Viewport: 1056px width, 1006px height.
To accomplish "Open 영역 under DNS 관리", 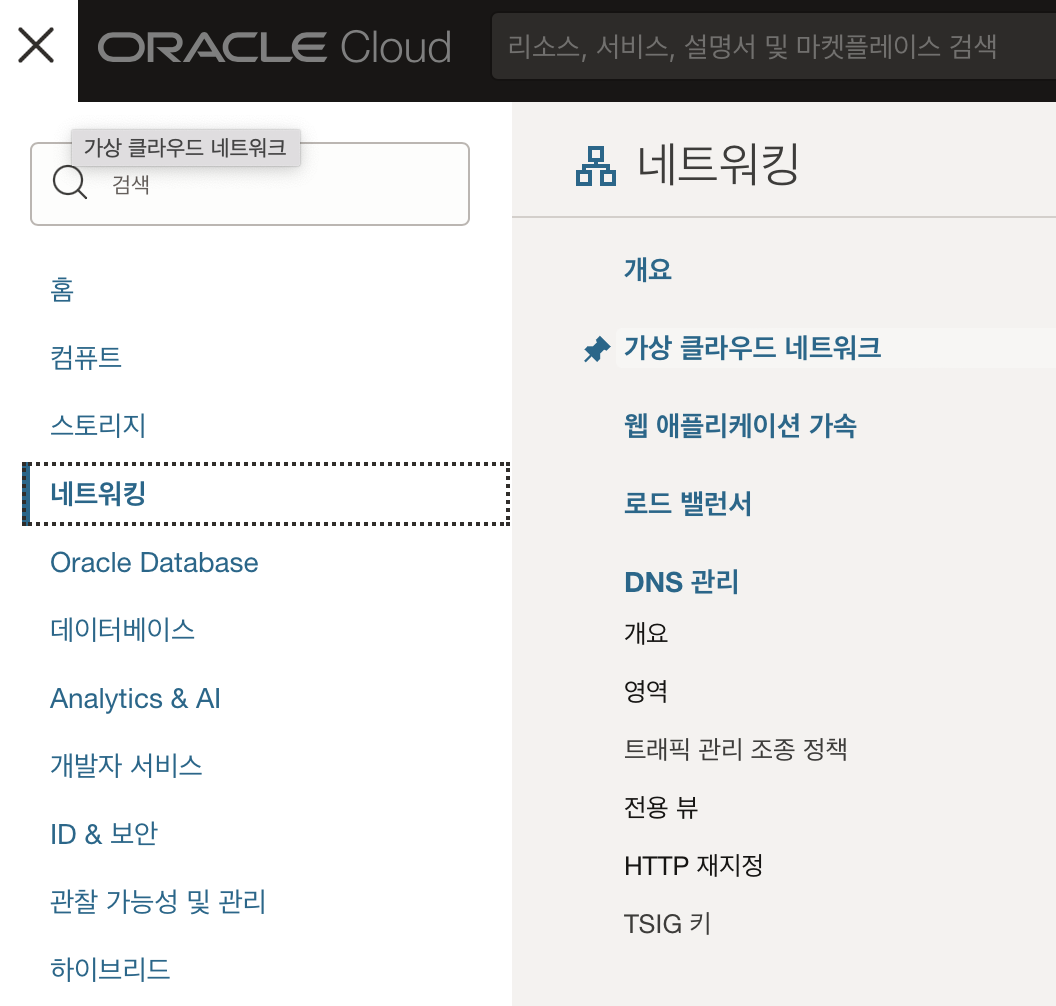I will (x=646, y=691).
